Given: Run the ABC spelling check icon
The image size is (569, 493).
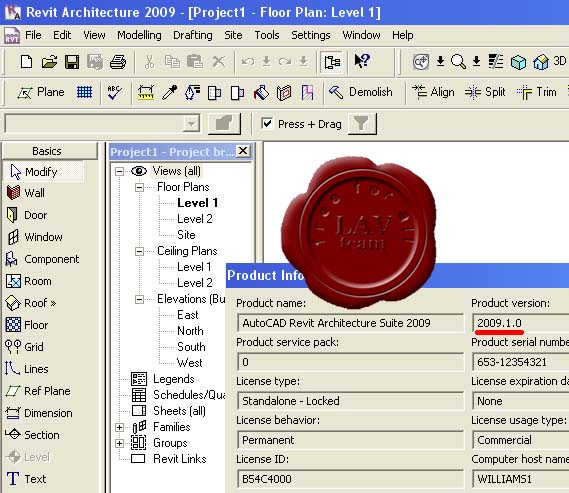Looking at the screenshot, I should 114,92.
